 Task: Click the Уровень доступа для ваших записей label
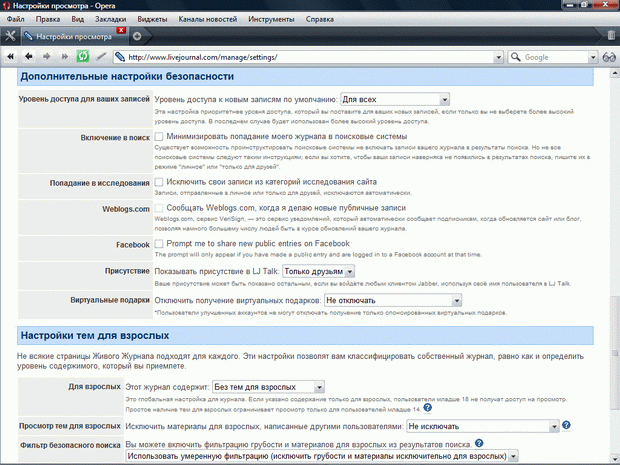click(x=84, y=99)
